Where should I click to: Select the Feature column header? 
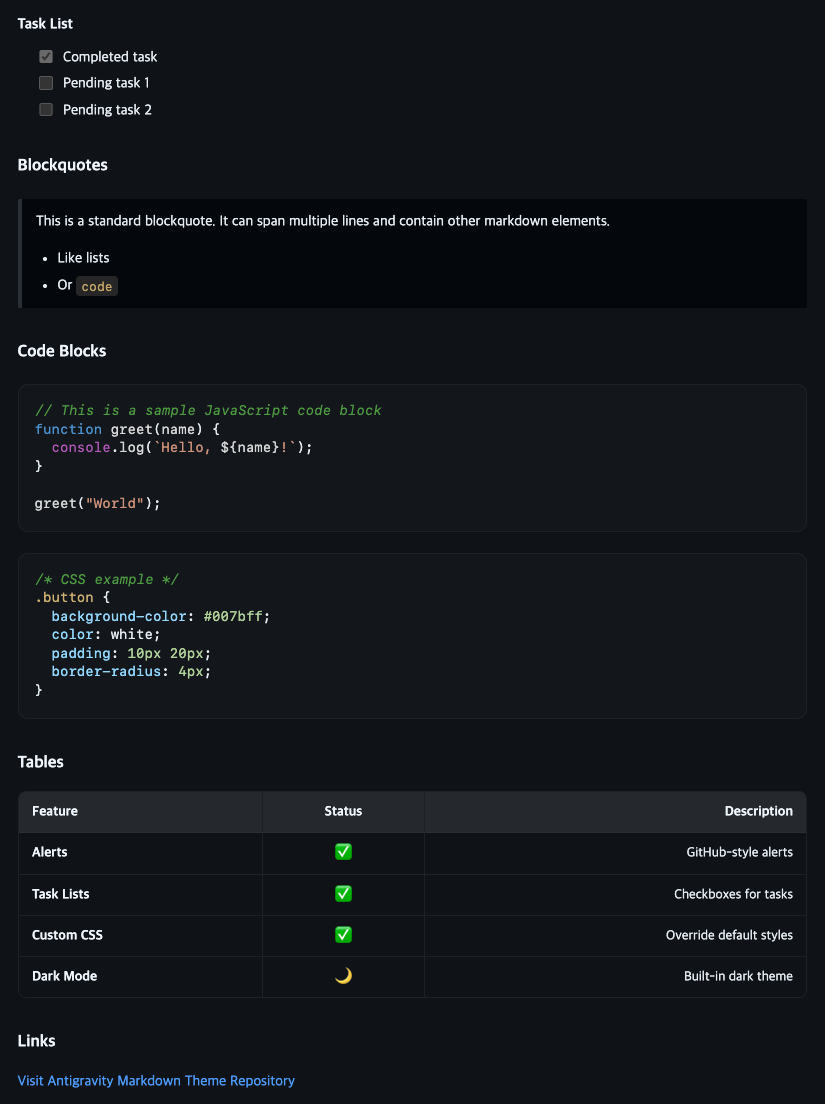click(x=55, y=811)
